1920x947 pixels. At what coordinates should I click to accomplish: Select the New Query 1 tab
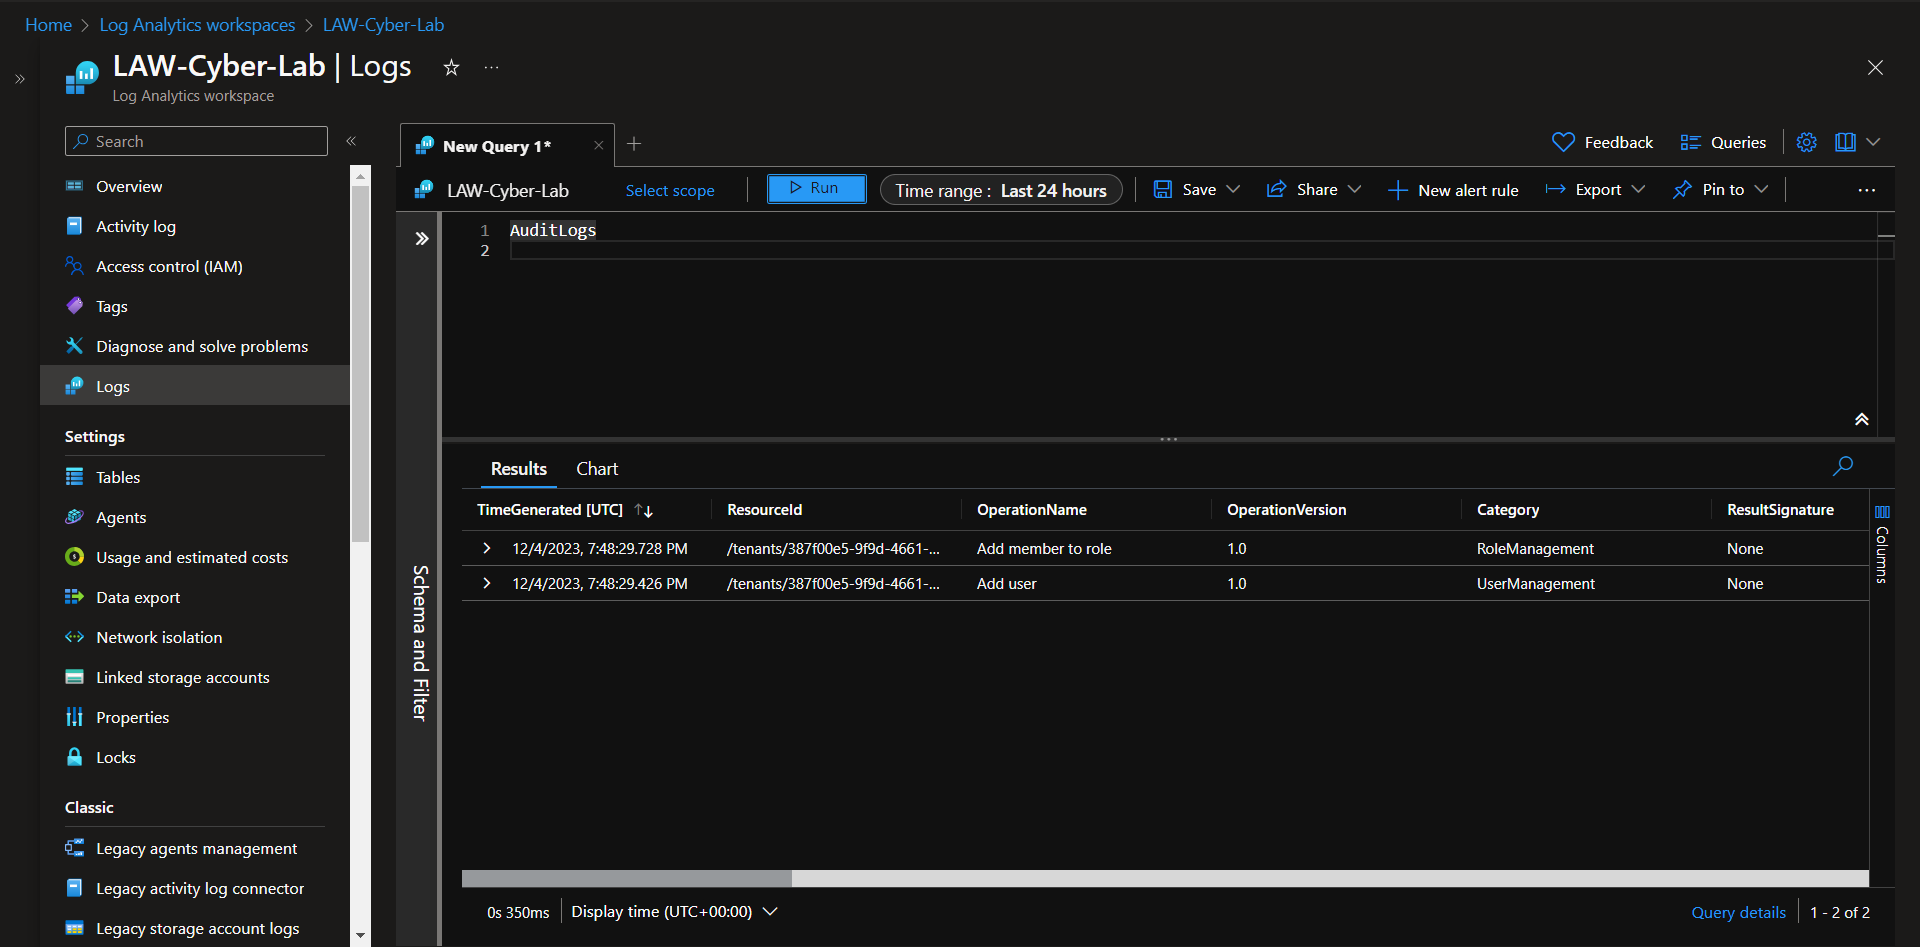pyautogui.click(x=496, y=146)
